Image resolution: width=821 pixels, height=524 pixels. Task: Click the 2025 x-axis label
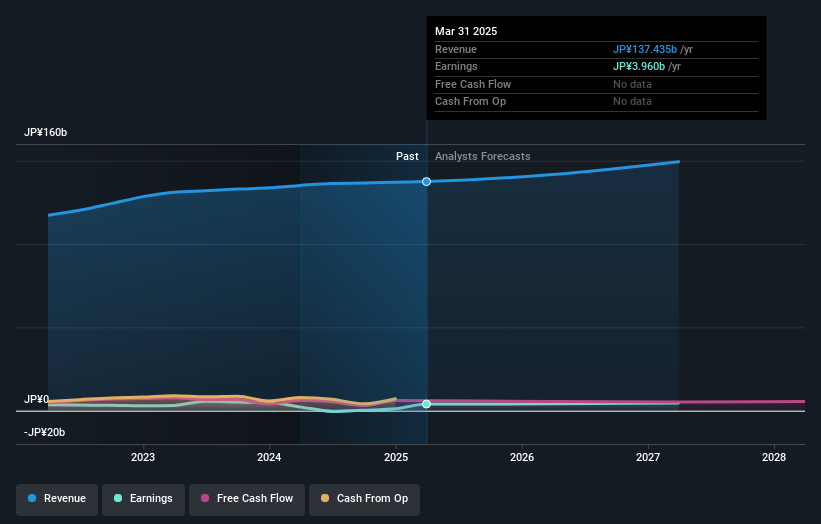coord(396,458)
